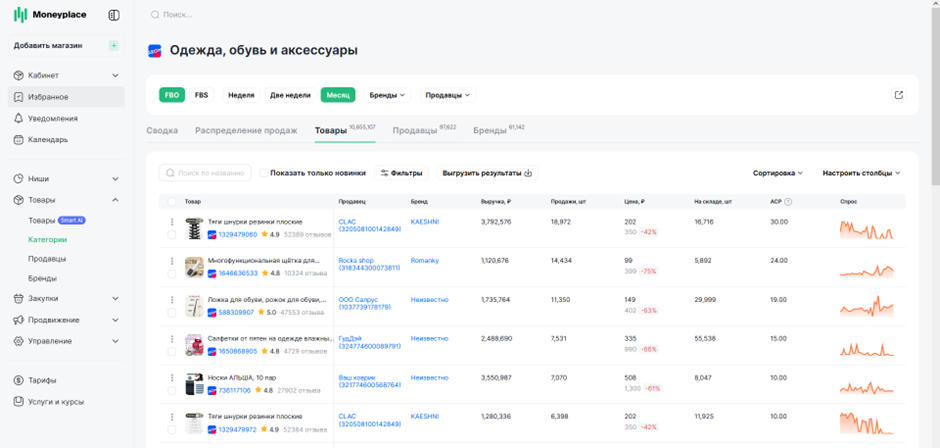The width and height of the screenshot is (940, 448).
Task: Switch to the Сводка tab
Action: click(x=162, y=131)
